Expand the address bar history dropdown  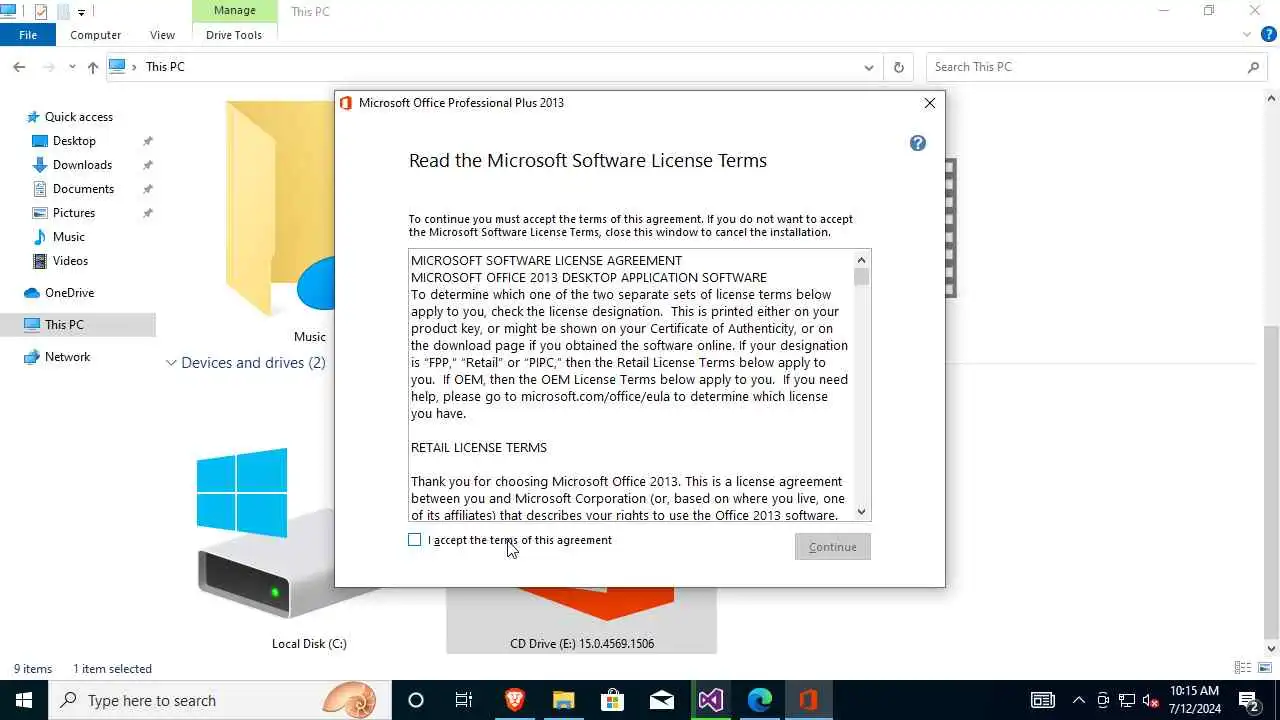tap(869, 67)
